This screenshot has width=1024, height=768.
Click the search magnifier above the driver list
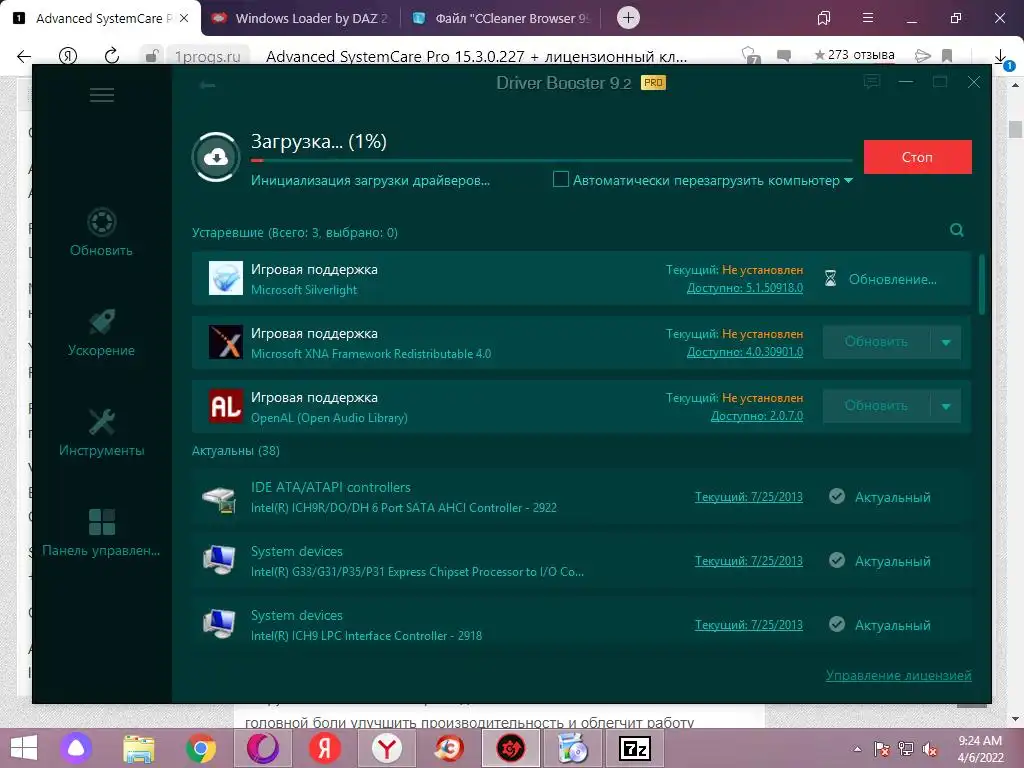point(957,230)
